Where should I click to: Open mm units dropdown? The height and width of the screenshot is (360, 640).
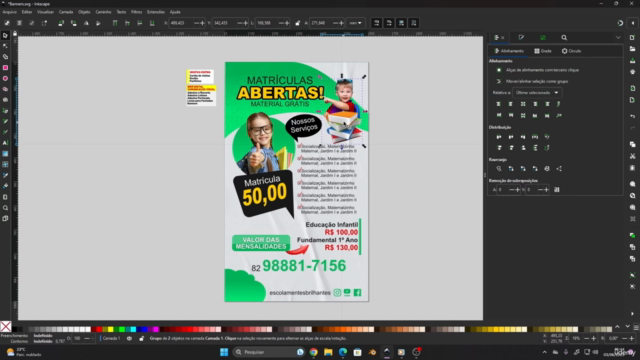click(355, 23)
